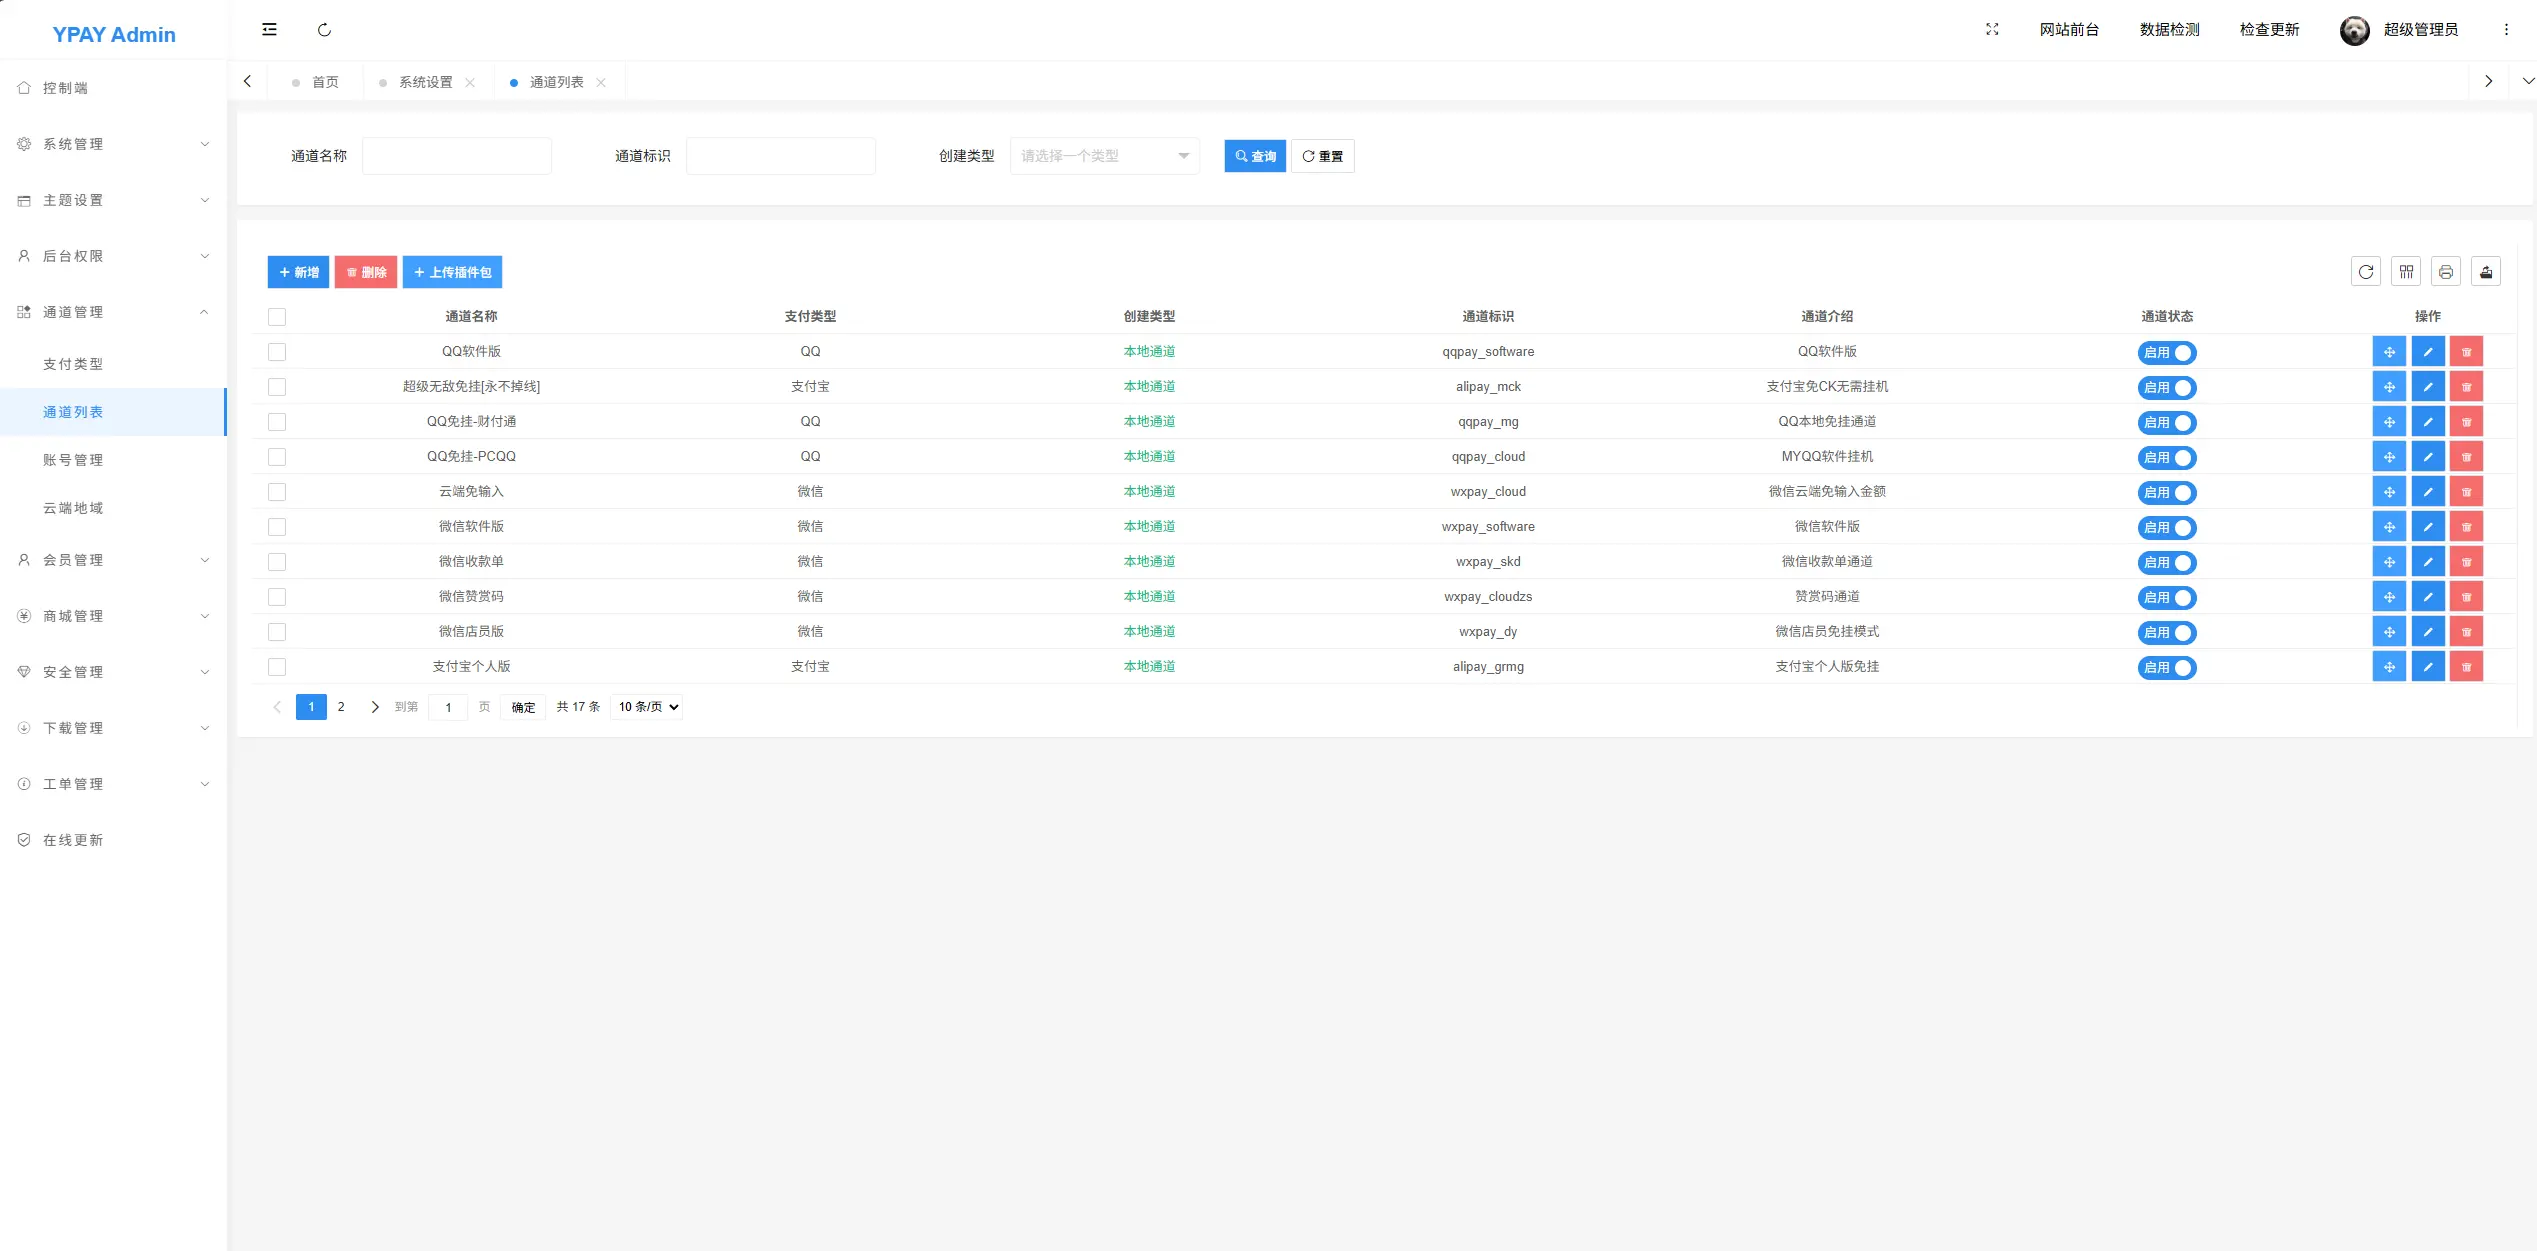The image size is (2537, 1251).
Task: Delete 支付宝个人版 using trash icon
Action: pos(2467,667)
